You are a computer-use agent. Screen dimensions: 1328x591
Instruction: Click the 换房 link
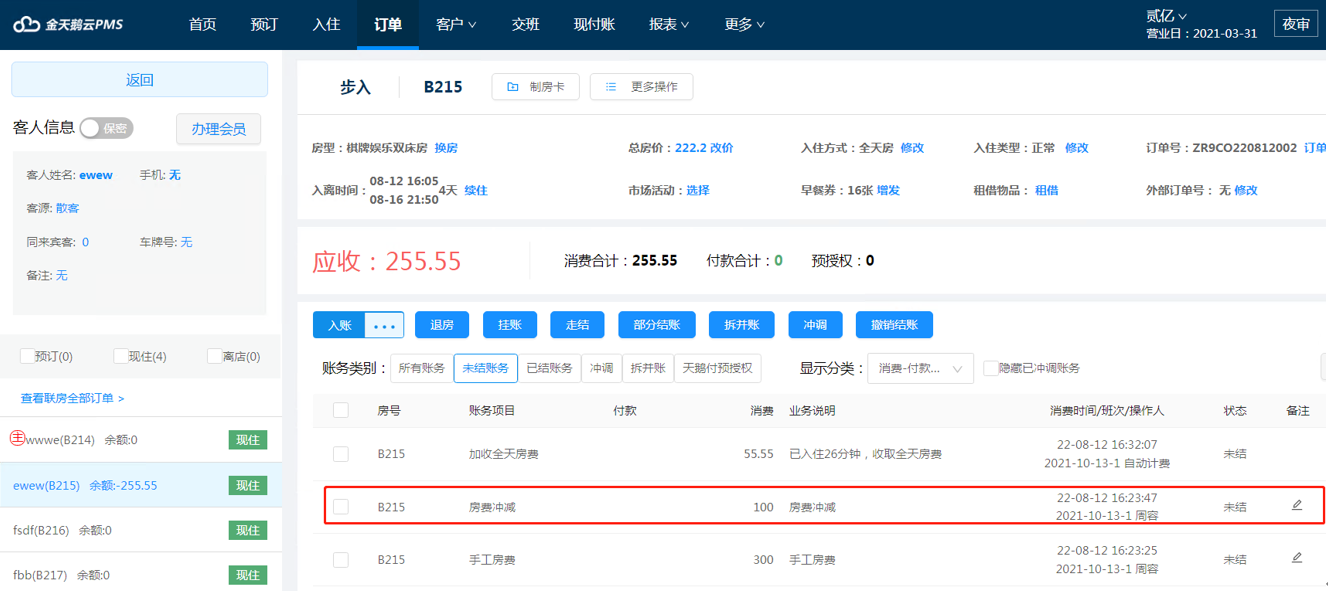click(x=446, y=148)
